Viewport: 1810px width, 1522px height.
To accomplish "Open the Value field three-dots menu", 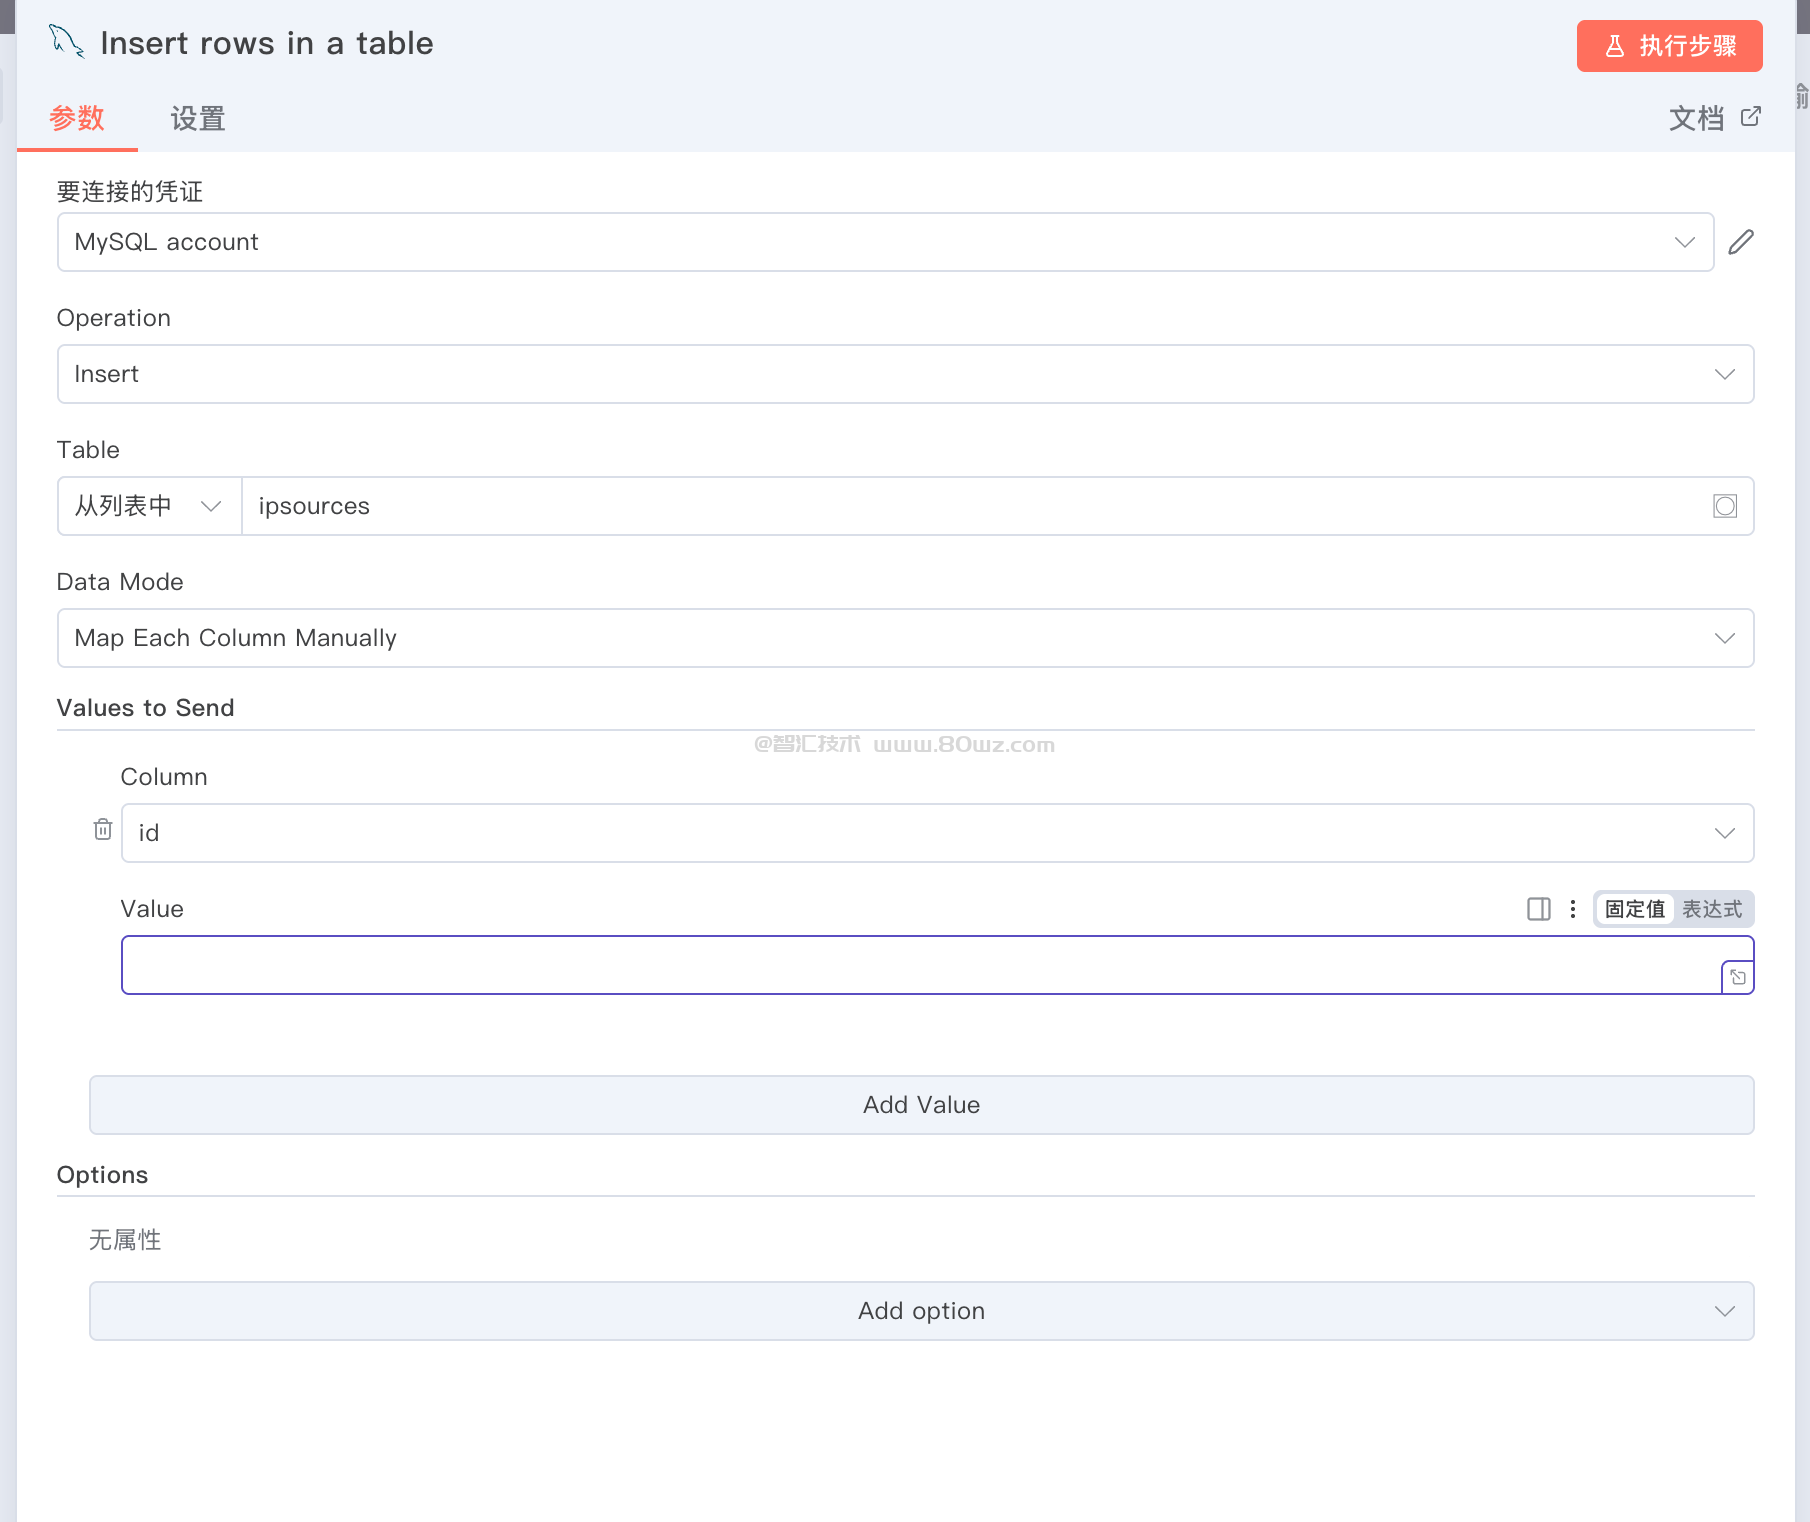I will pyautogui.click(x=1573, y=909).
